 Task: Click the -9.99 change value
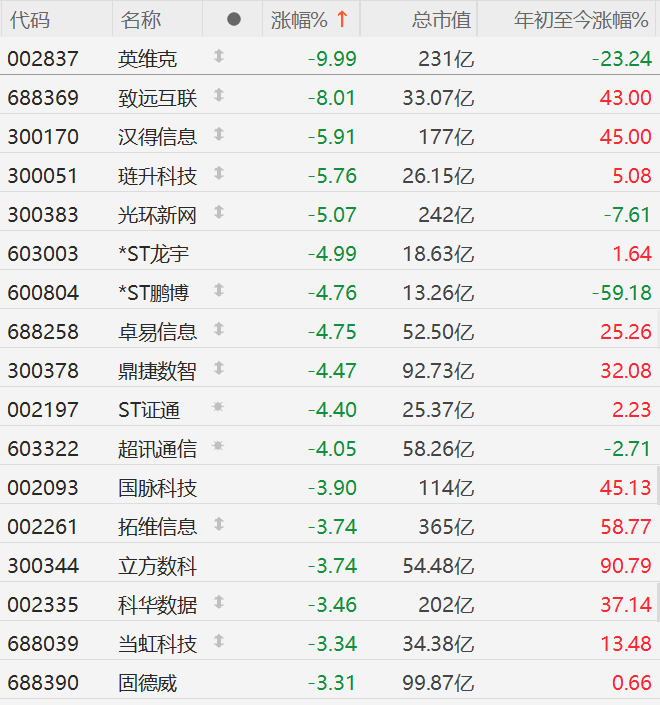pyautogui.click(x=332, y=59)
